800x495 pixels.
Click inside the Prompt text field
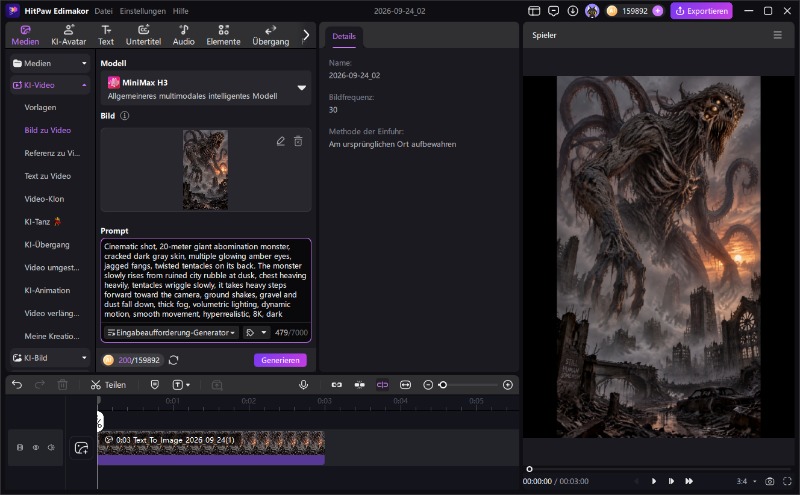206,280
